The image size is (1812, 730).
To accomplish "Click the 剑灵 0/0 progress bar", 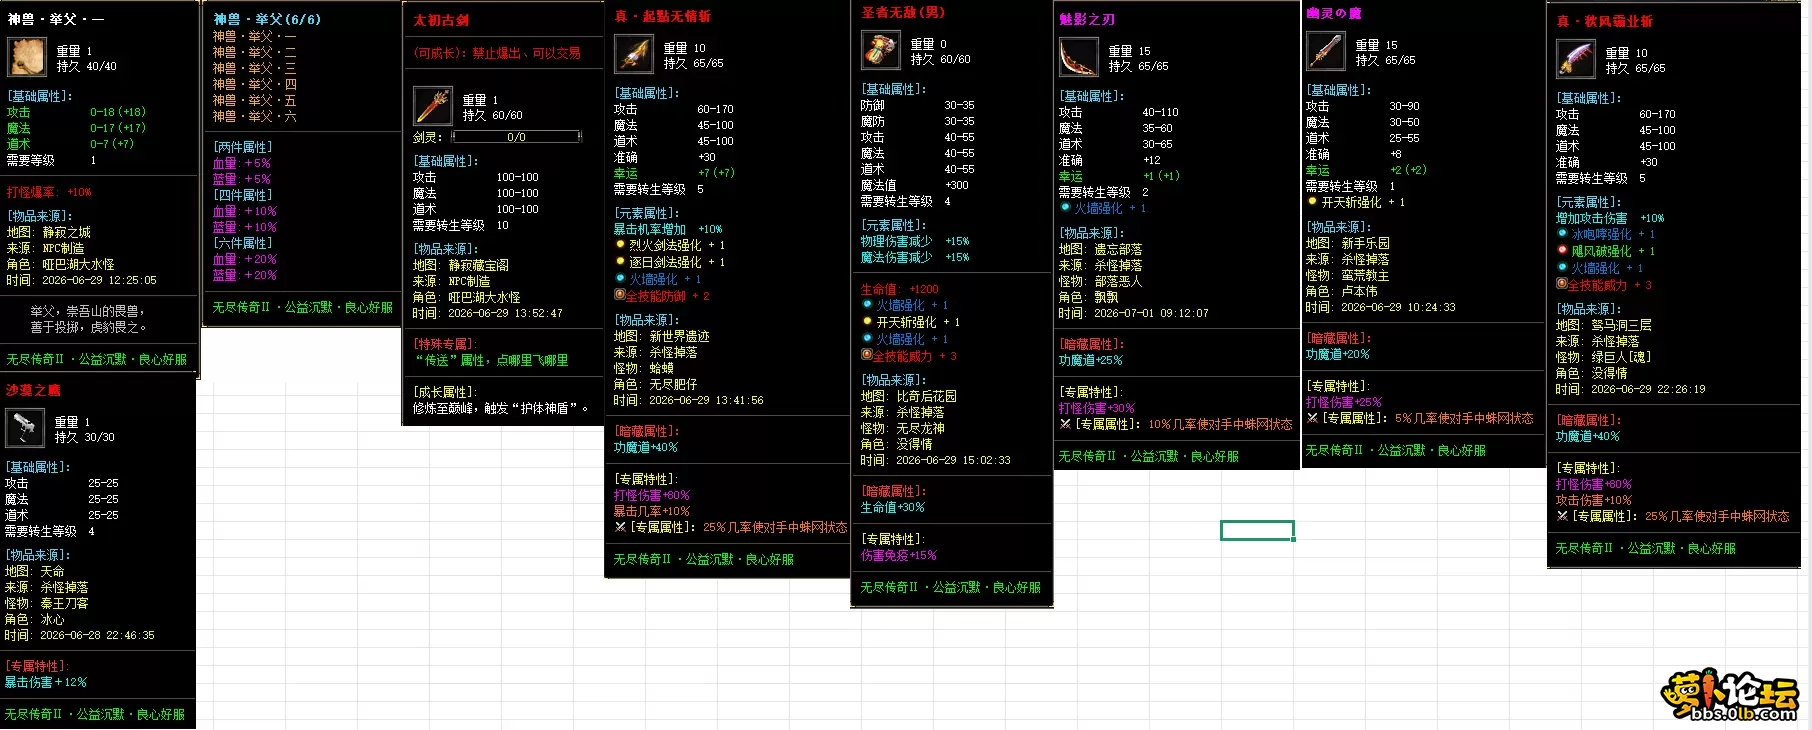I will tap(516, 136).
